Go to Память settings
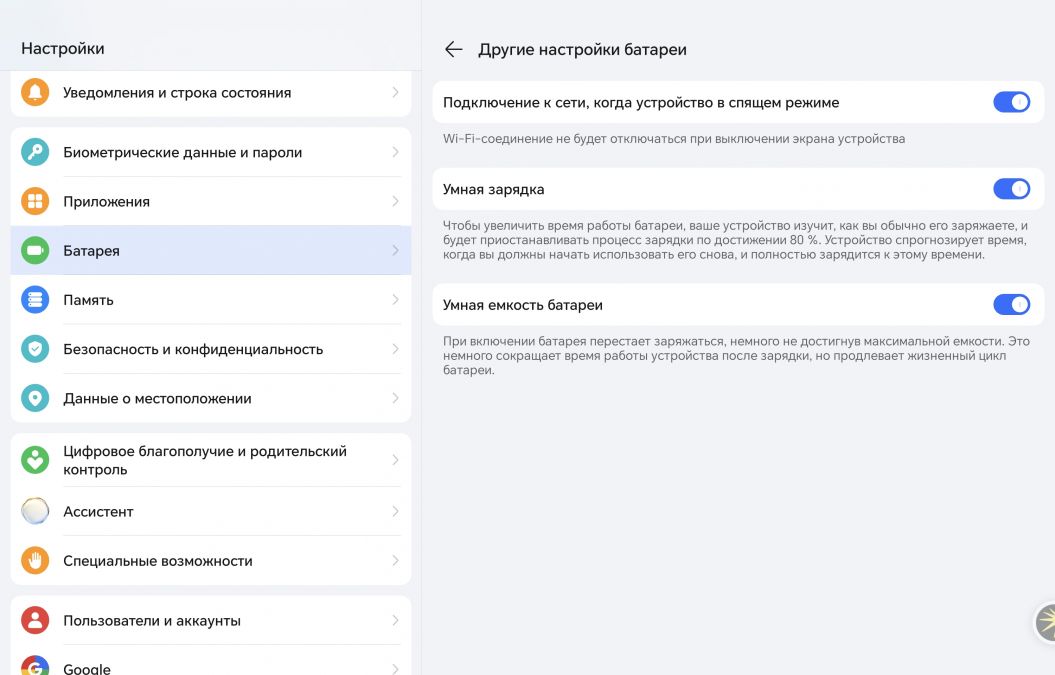 point(211,299)
